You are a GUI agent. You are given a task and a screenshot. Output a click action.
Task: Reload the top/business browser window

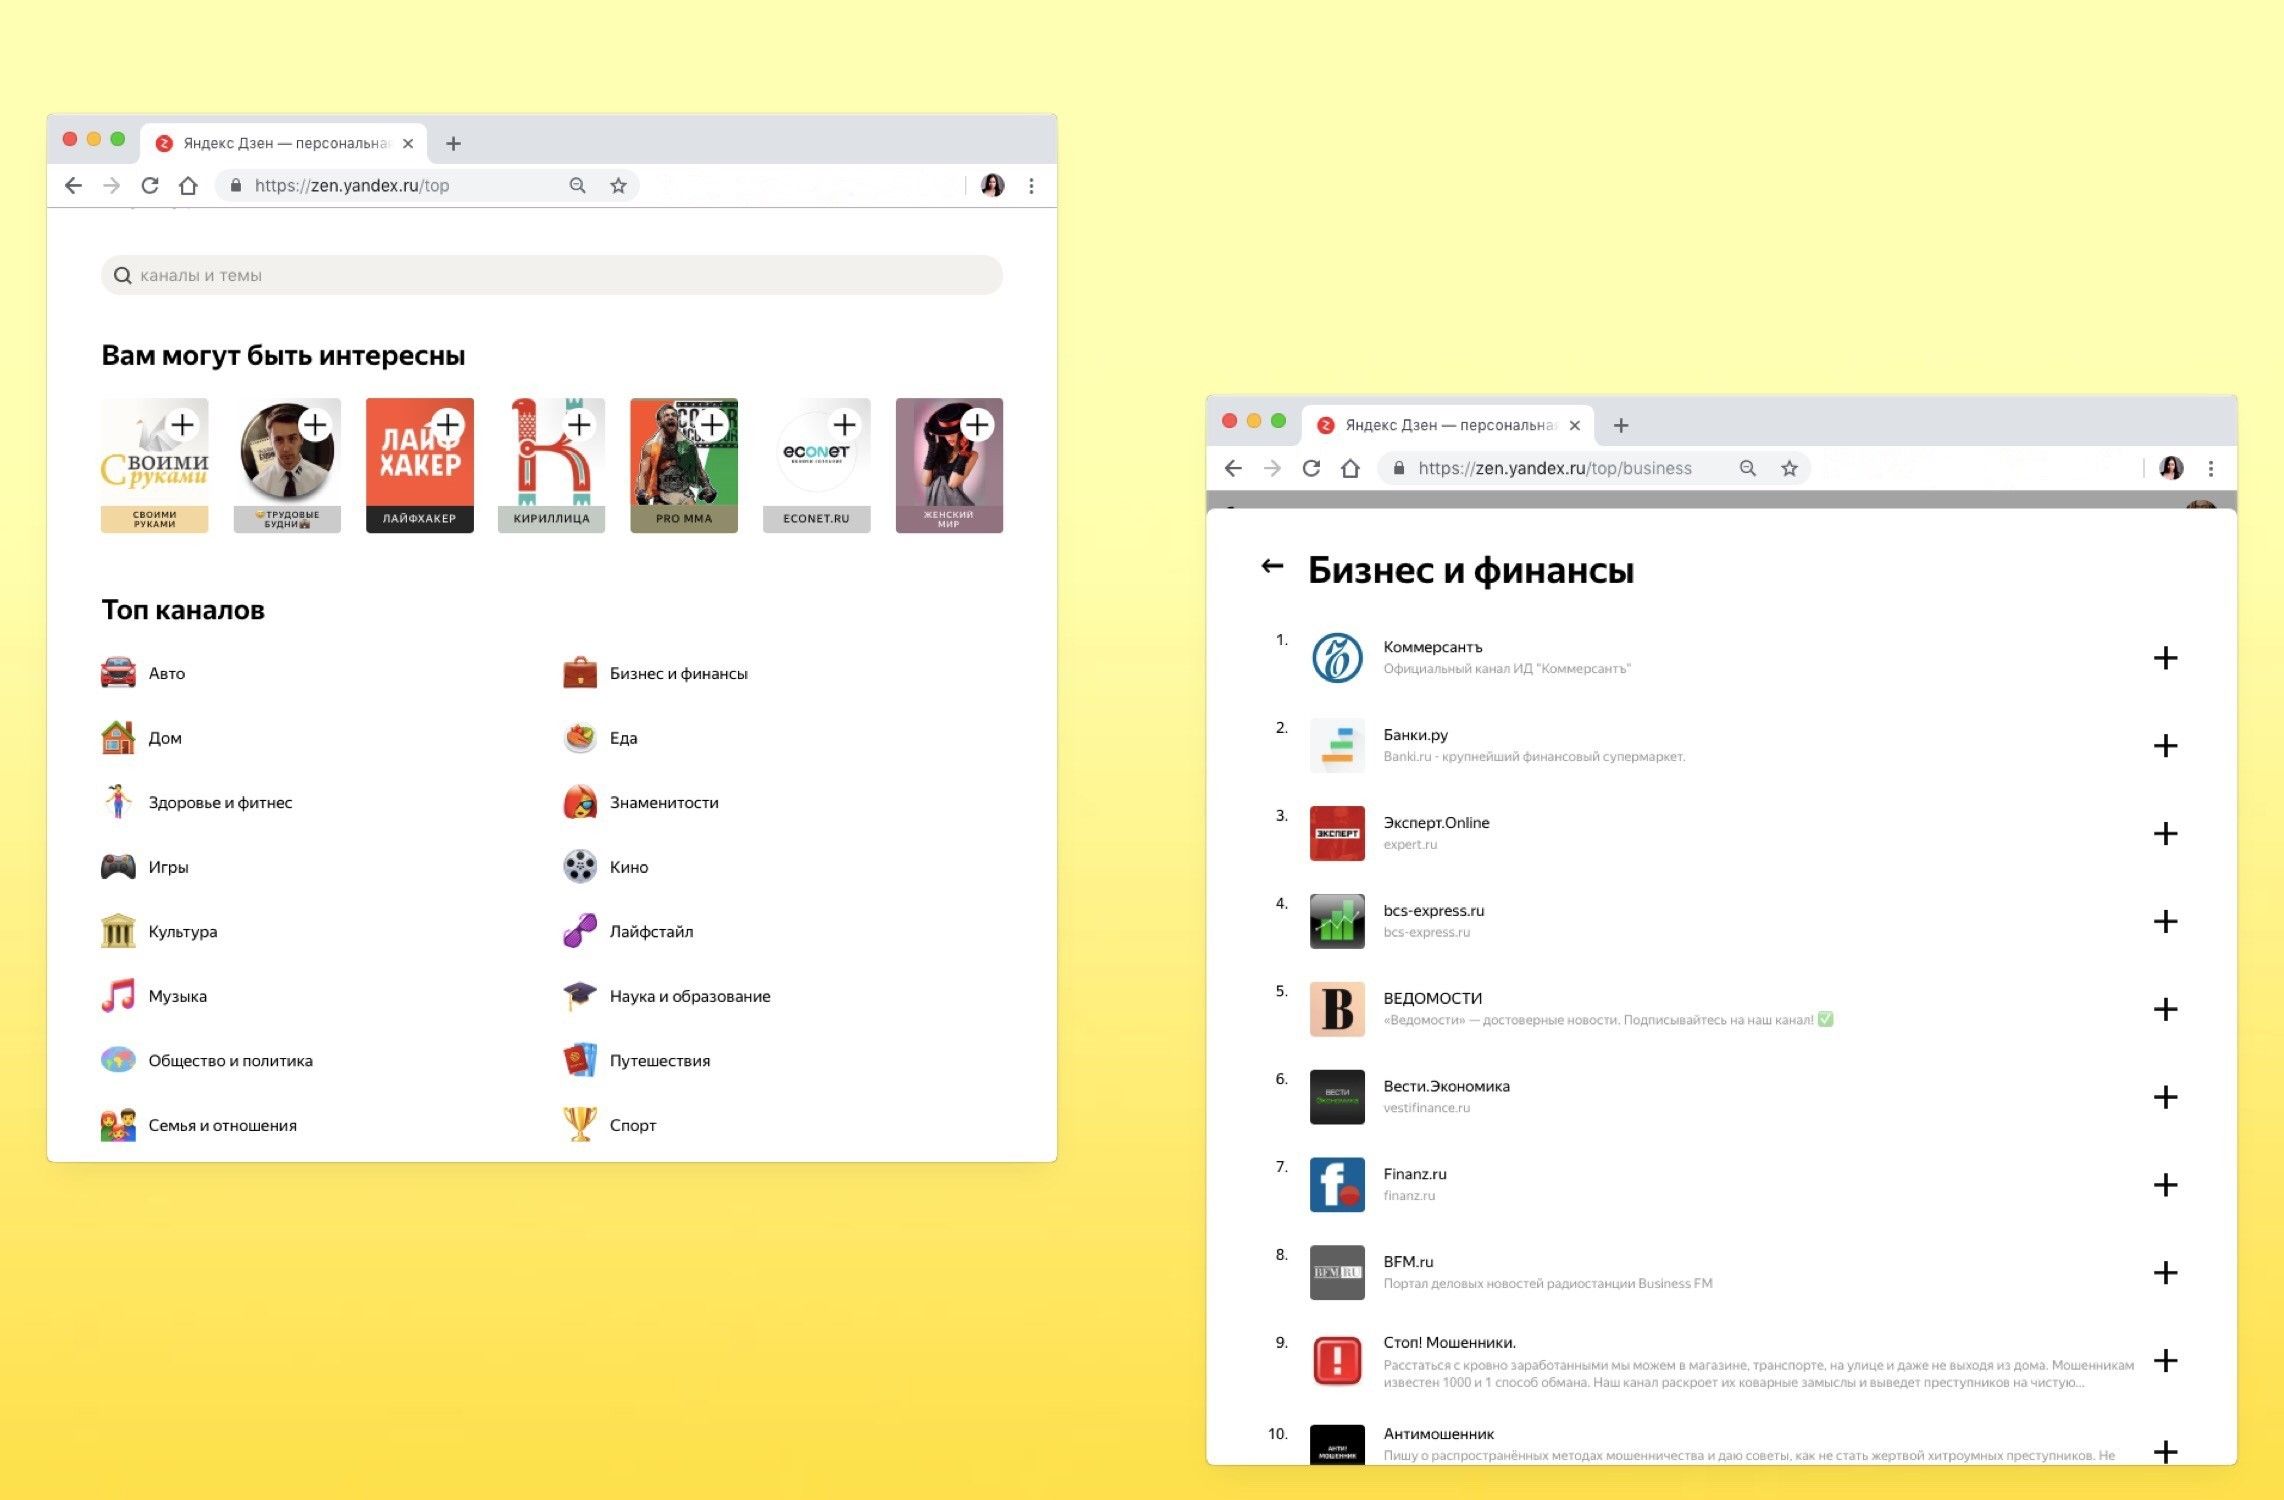[x=1311, y=468]
